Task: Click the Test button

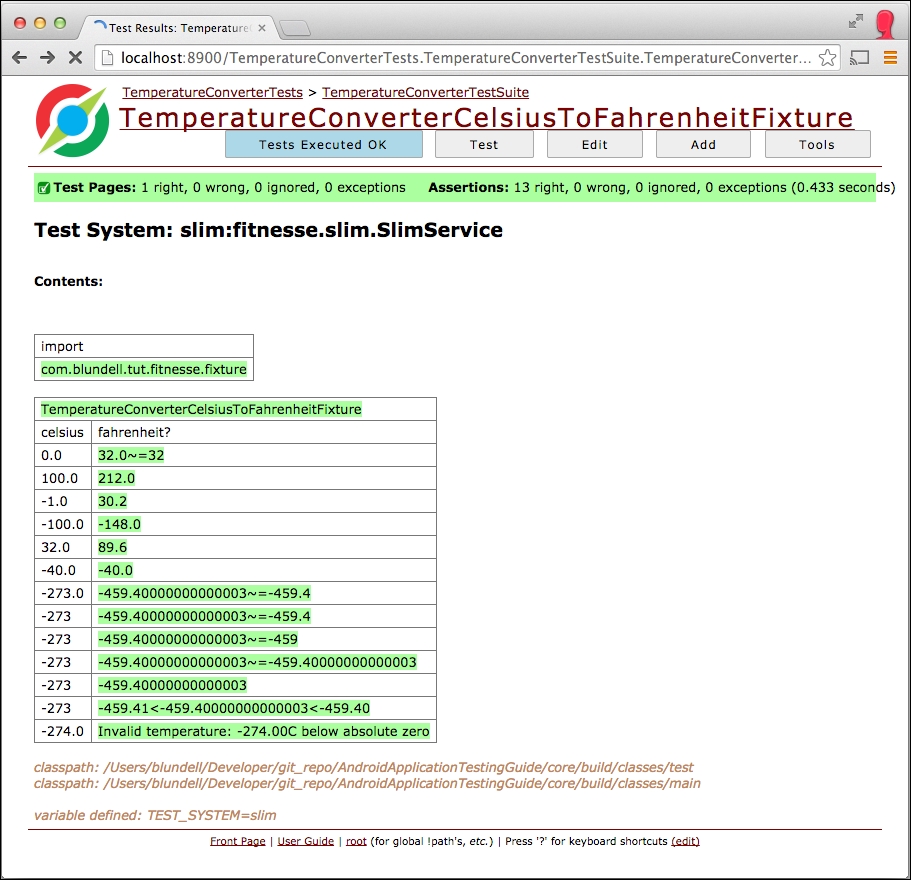Action: pos(484,144)
